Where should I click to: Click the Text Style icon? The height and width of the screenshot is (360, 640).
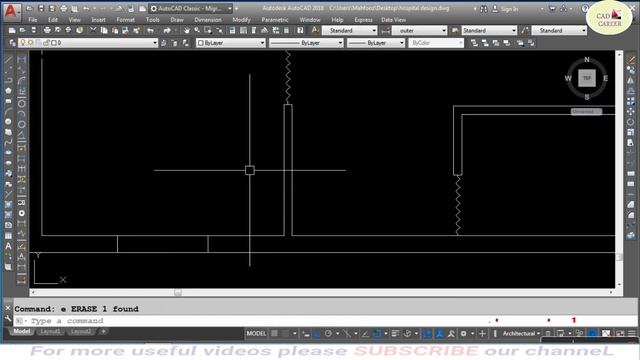315,31
